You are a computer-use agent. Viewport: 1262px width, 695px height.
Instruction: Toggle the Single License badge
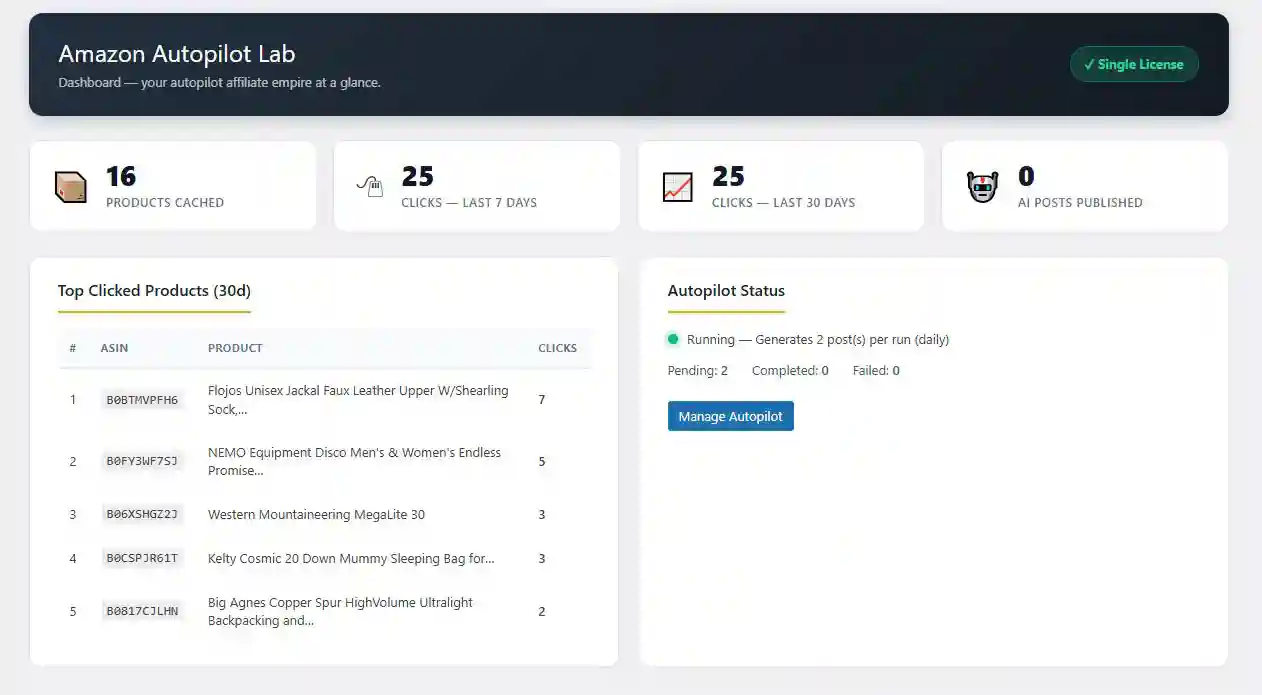(1134, 64)
